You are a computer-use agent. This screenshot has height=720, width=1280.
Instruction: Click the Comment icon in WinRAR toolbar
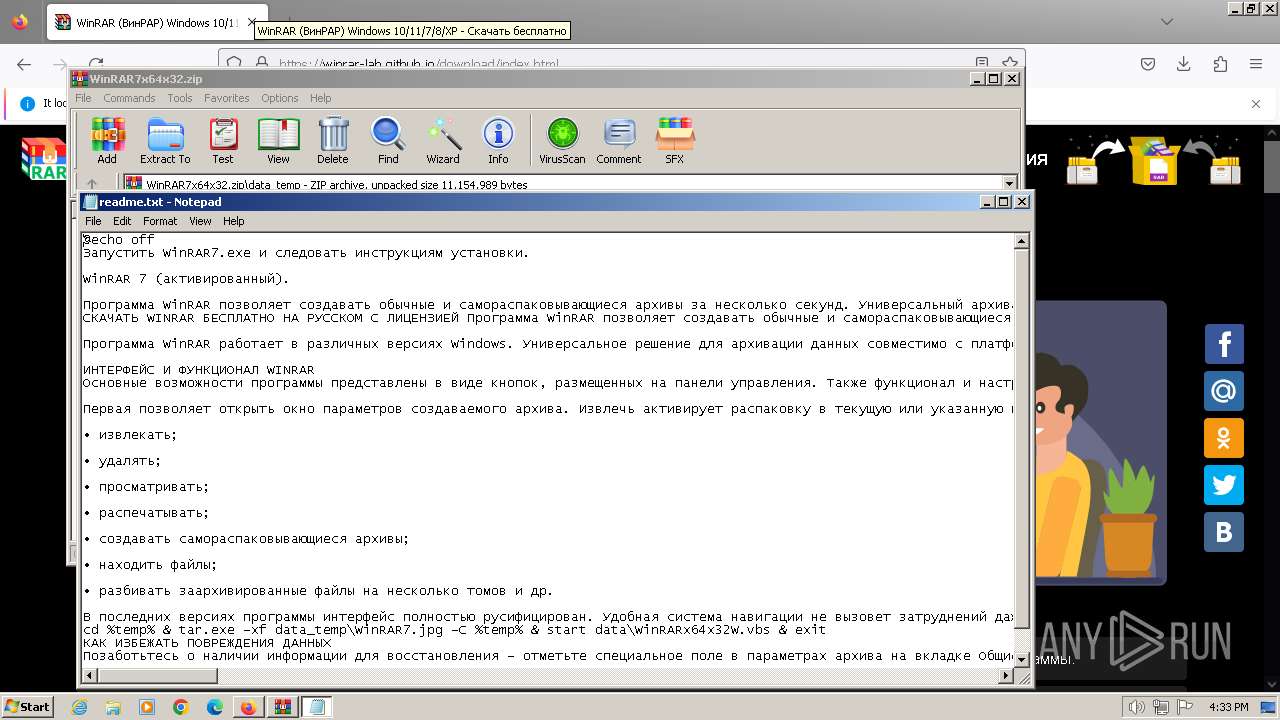(x=619, y=141)
